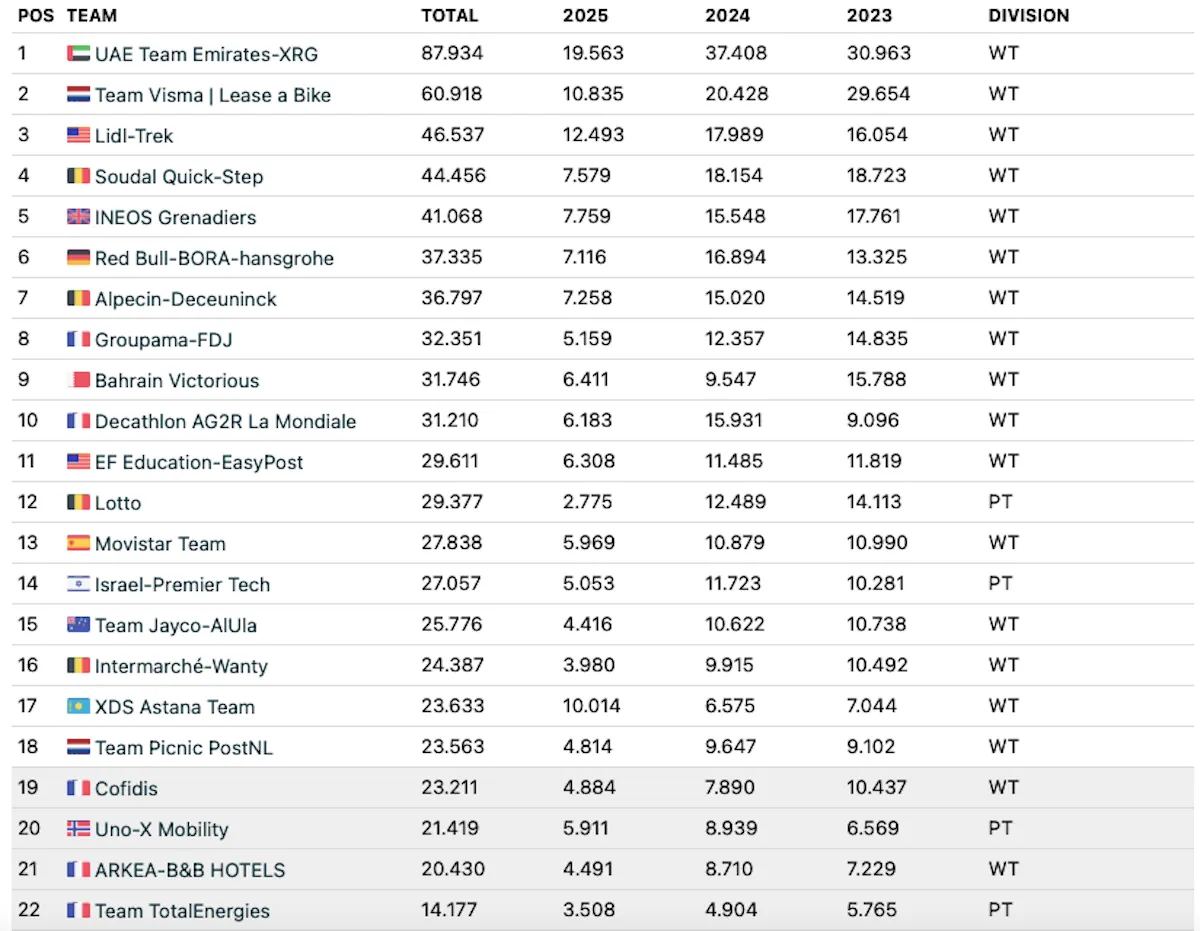Image resolution: width=1200 pixels, height=931 pixels.
Task: Open the Team Visma | Lease a Bike link
Action: tap(213, 95)
